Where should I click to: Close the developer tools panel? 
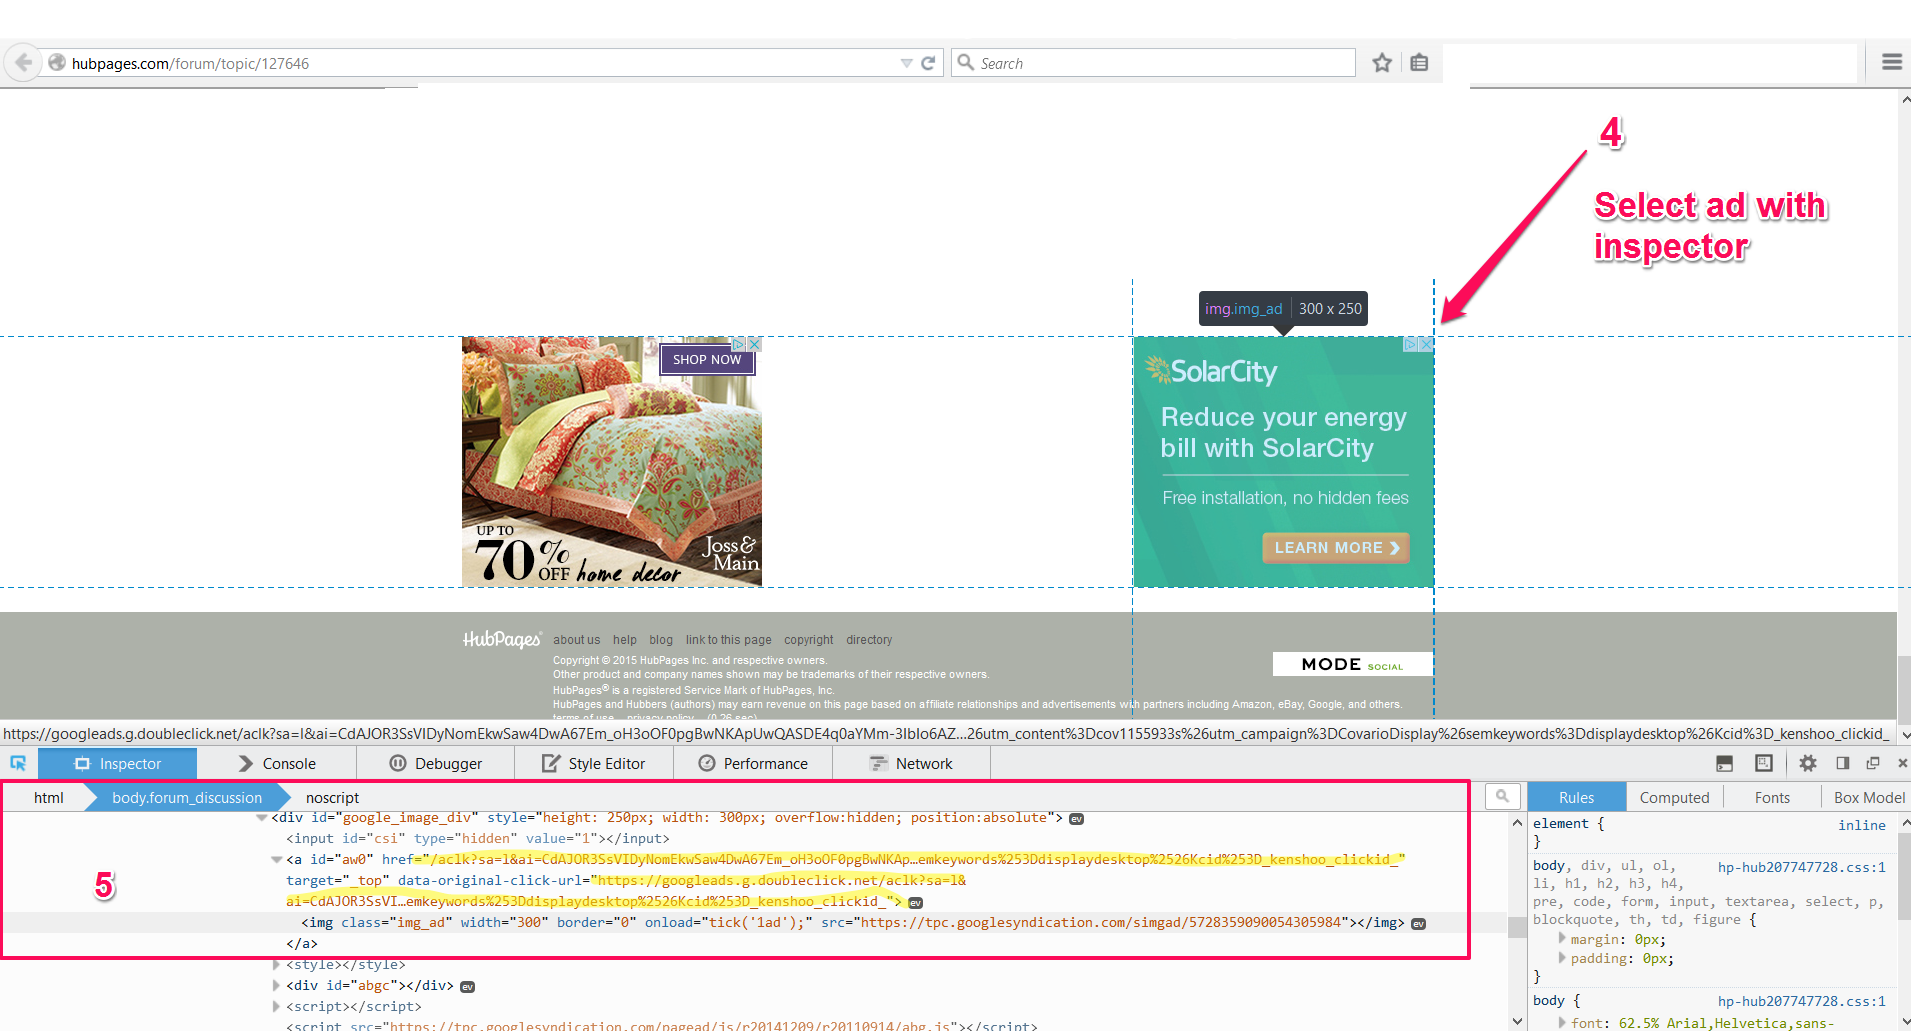click(1902, 763)
